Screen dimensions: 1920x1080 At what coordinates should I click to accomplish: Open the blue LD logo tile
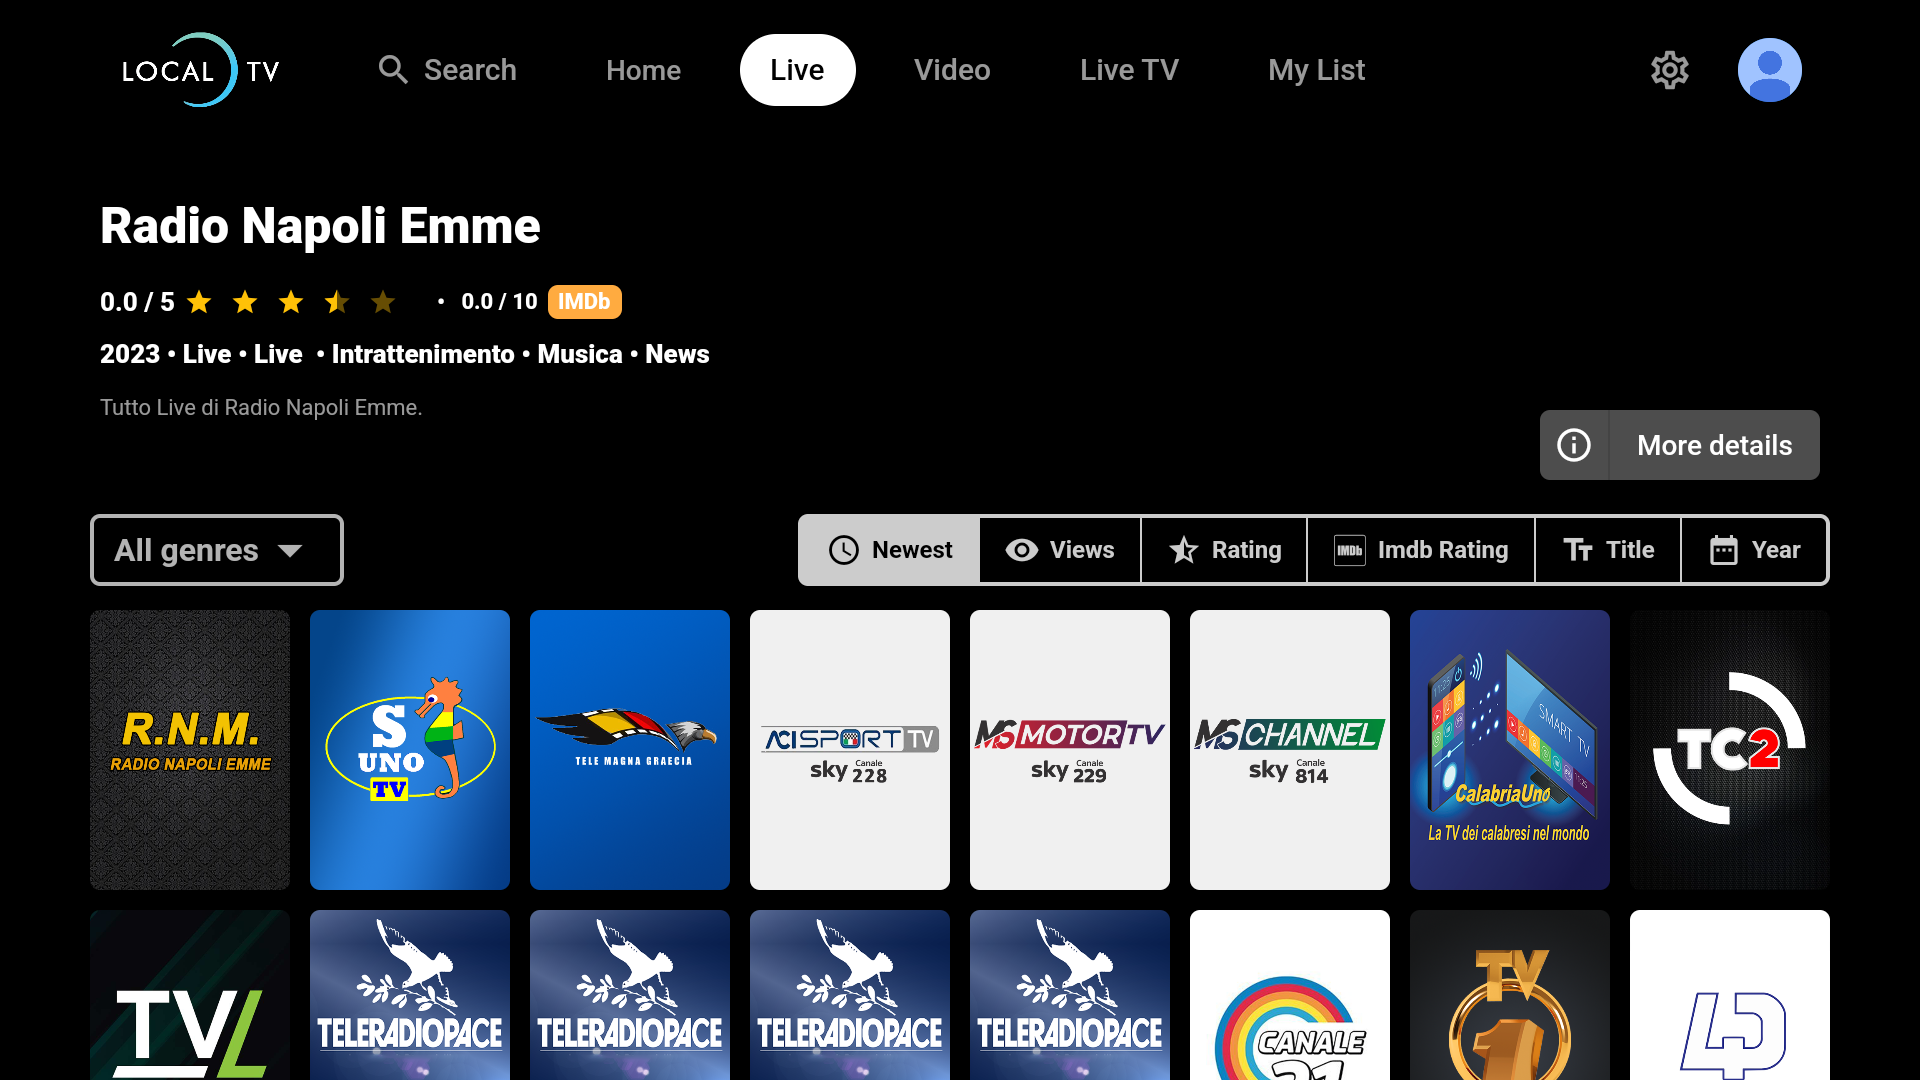(1730, 995)
